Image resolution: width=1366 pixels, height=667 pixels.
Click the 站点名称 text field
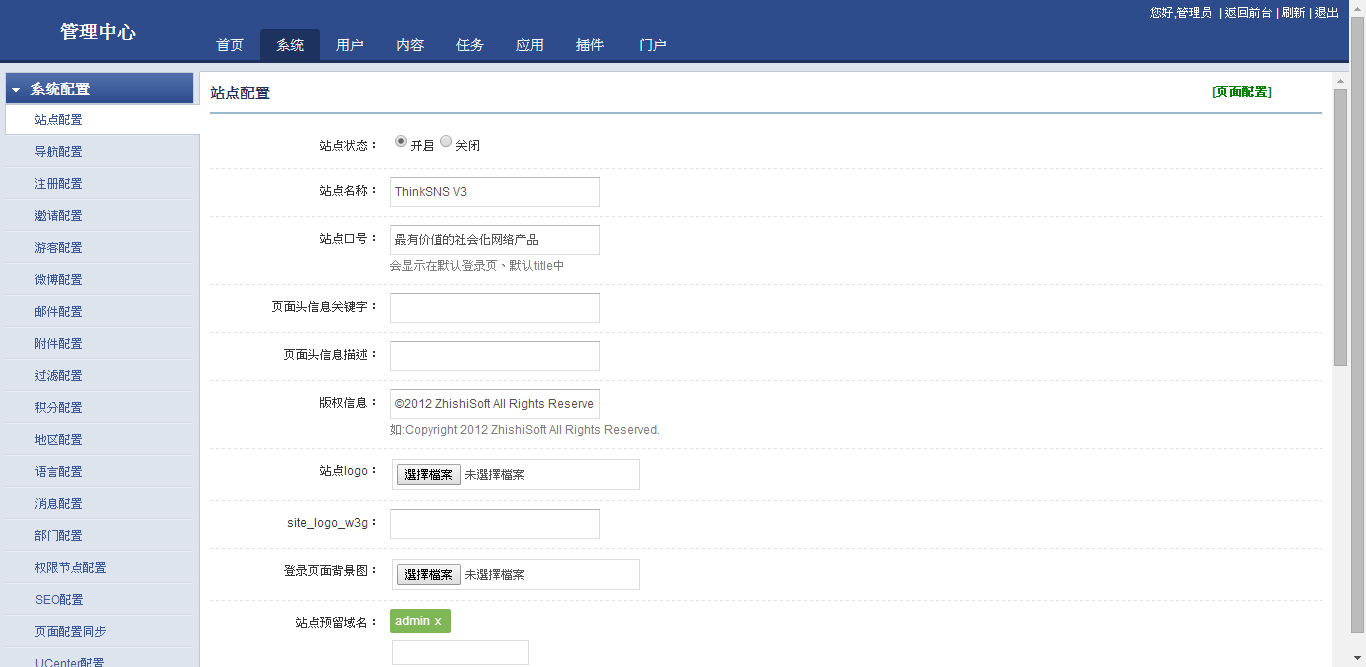[494, 192]
